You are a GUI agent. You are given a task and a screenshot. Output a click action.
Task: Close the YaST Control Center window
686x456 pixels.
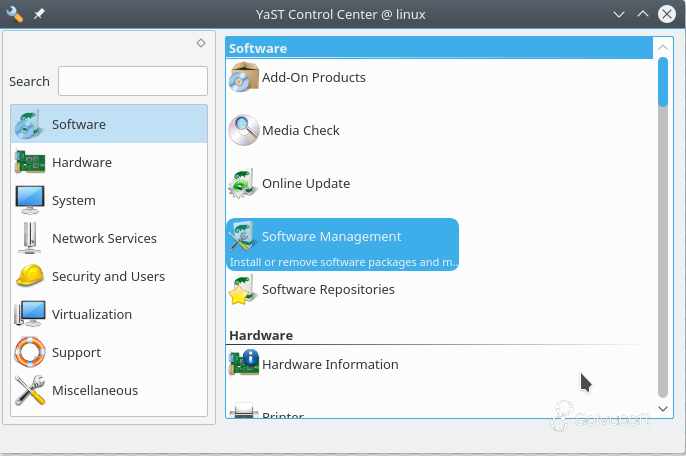point(667,14)
